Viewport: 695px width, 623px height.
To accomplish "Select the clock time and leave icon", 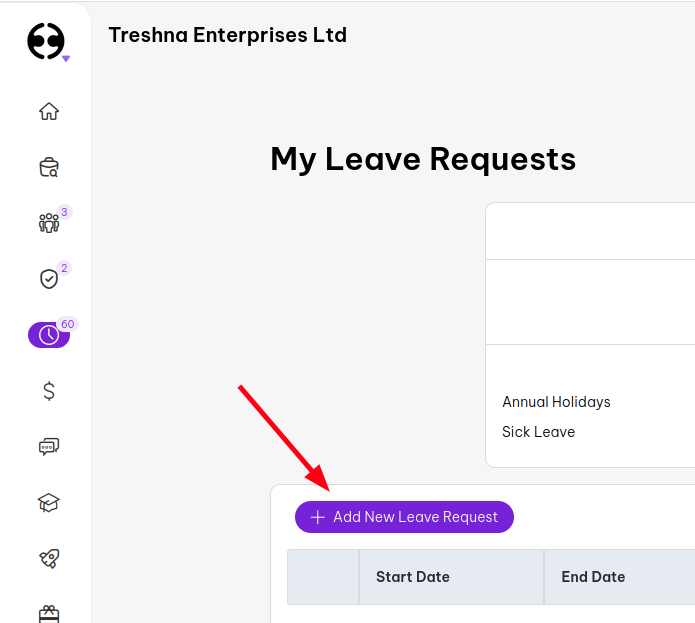I will coord(48,335).
